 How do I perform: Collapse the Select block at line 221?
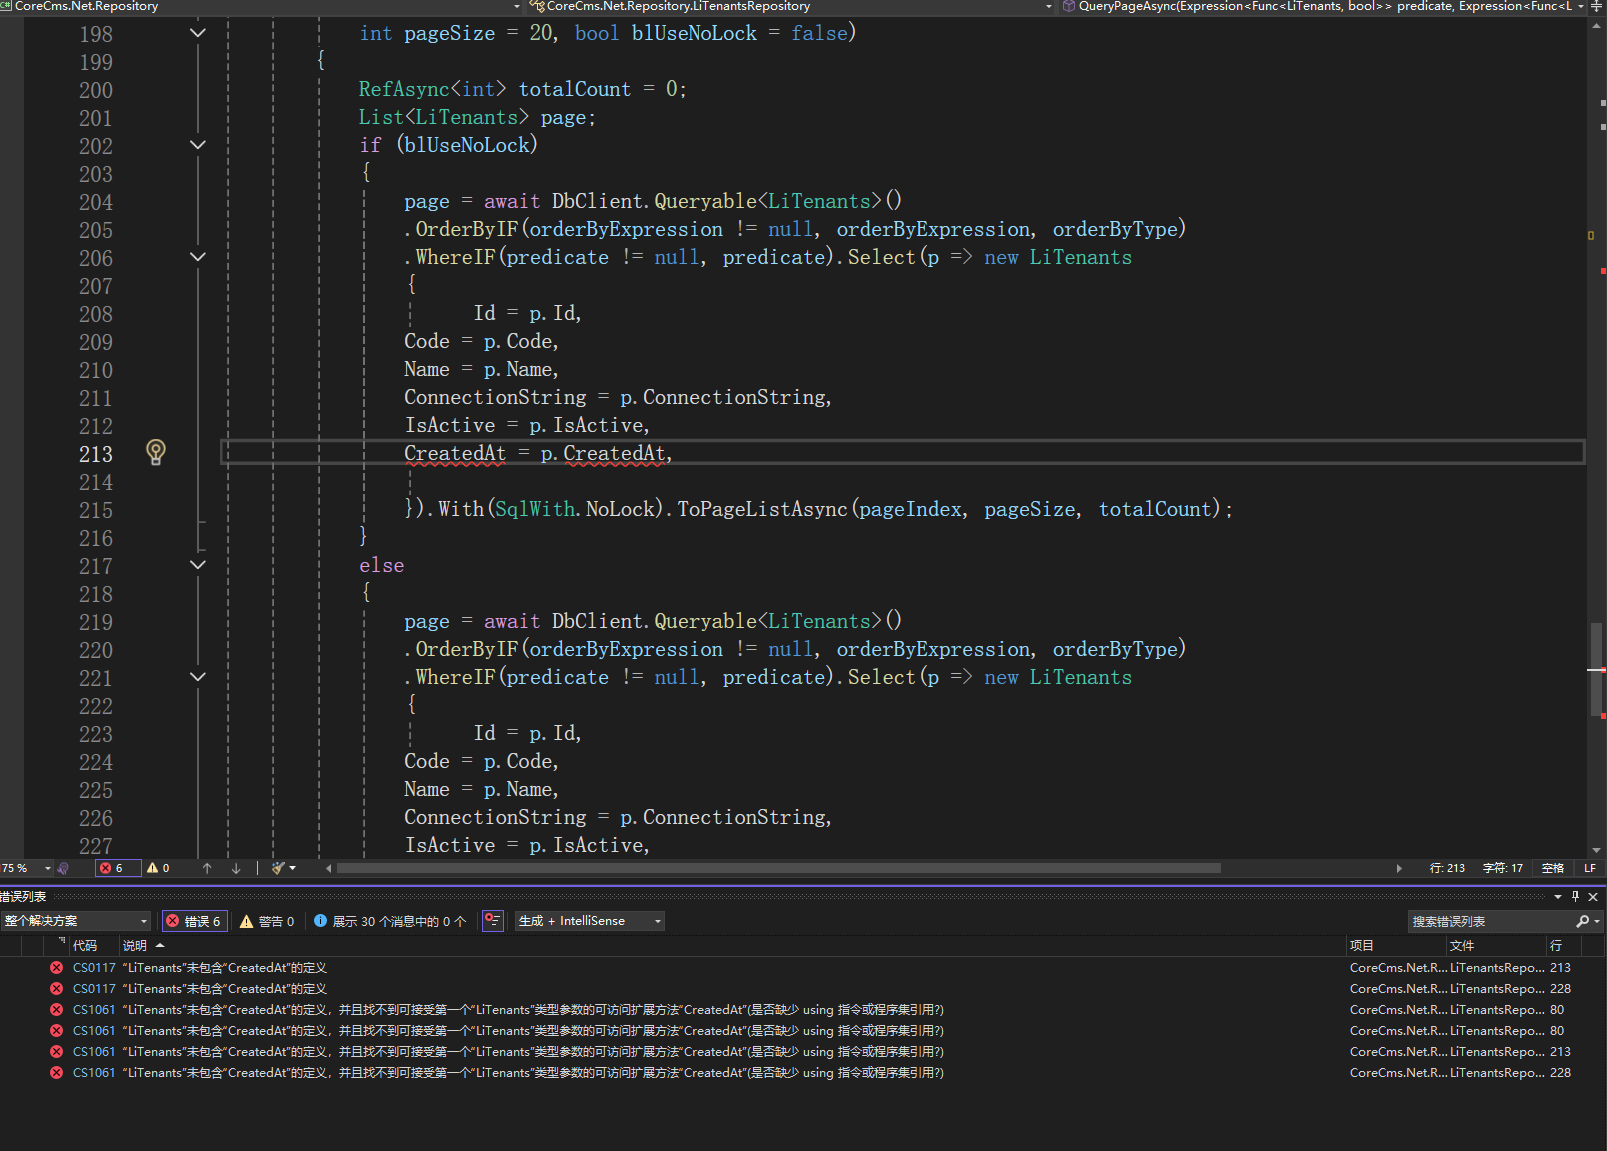[x=198, y=677]
